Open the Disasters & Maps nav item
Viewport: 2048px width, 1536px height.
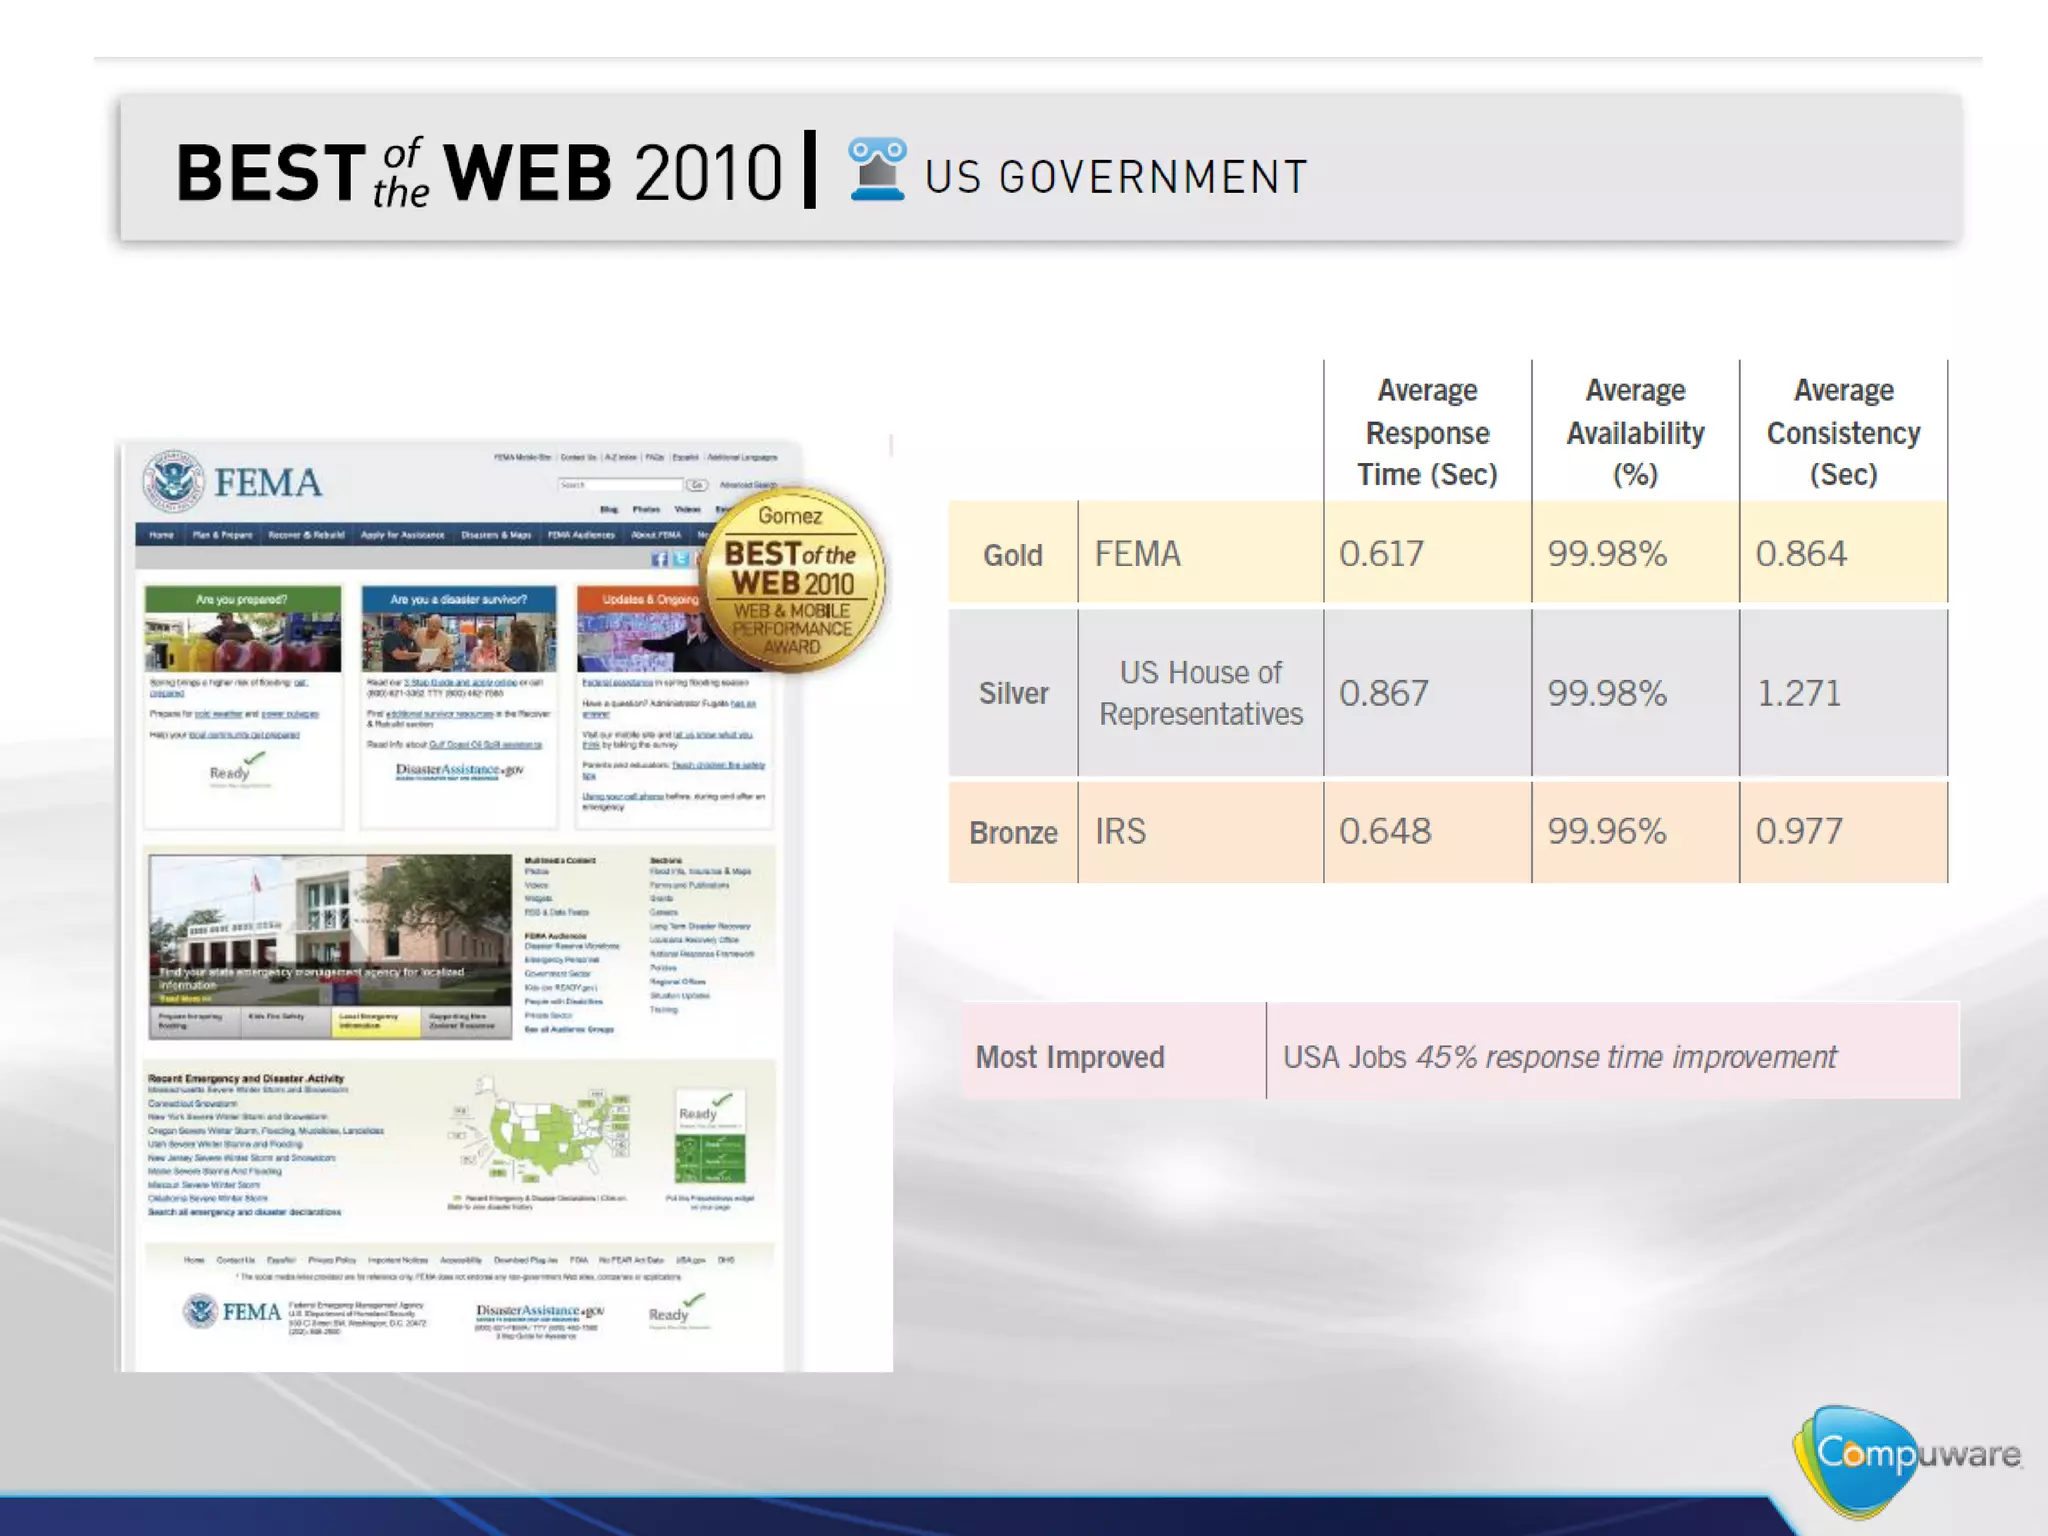click(x=495, y=535)
